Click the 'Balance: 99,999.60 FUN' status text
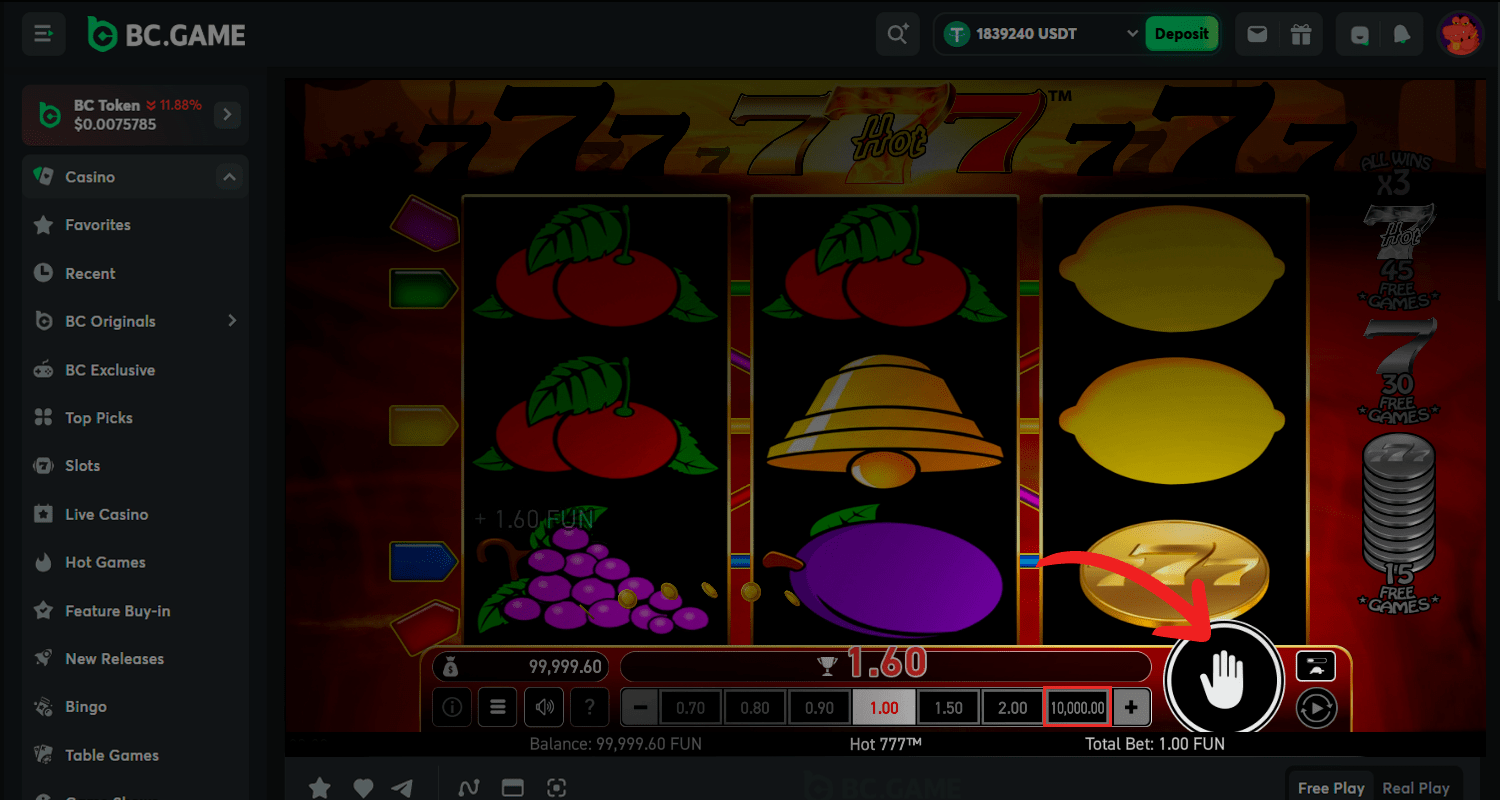This screenshot has width=1500, height=800. 615,744
